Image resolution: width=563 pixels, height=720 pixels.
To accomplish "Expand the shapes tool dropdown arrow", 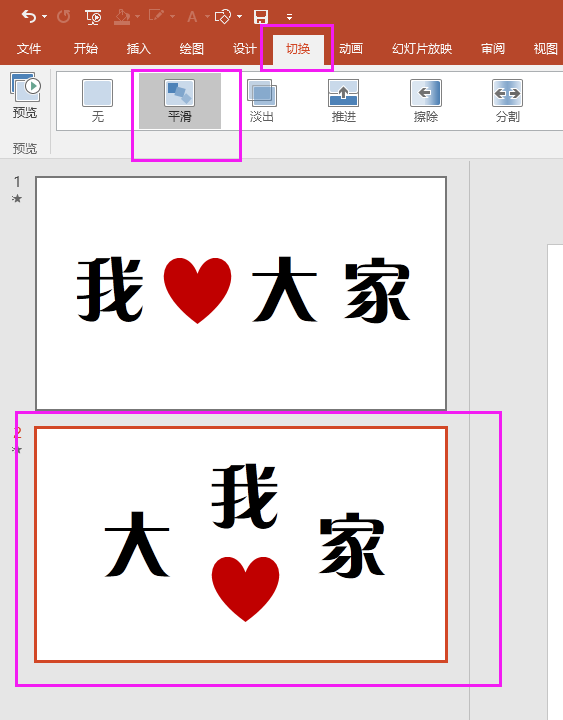I will pyautogui.click(x=239, y=17).
